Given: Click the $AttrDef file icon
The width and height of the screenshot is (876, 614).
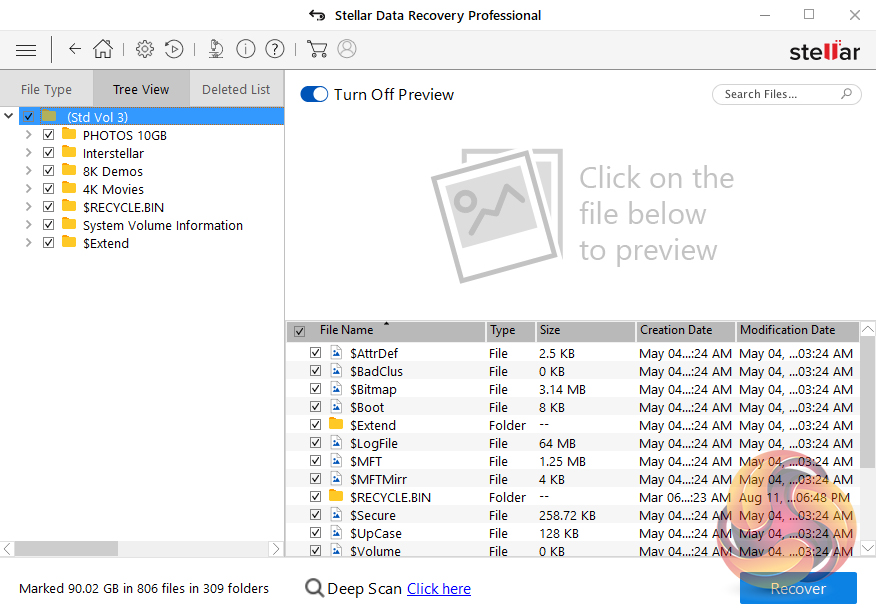Looking at the screenshot, I should [336, 353].
